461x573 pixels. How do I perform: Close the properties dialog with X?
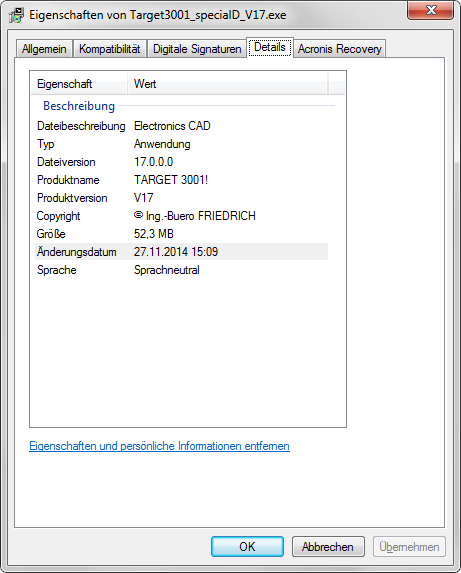coord(430,10)
